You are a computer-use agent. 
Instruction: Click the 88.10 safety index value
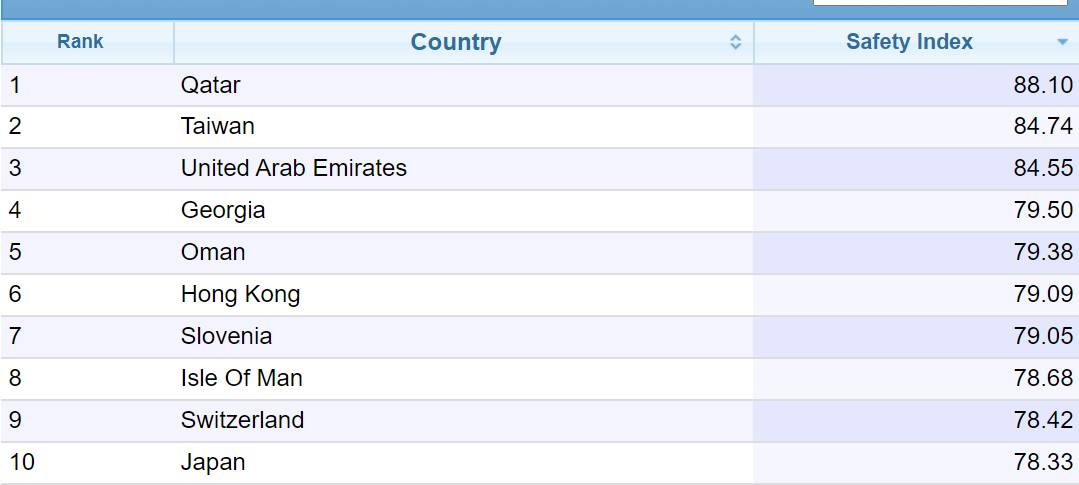1043,85
